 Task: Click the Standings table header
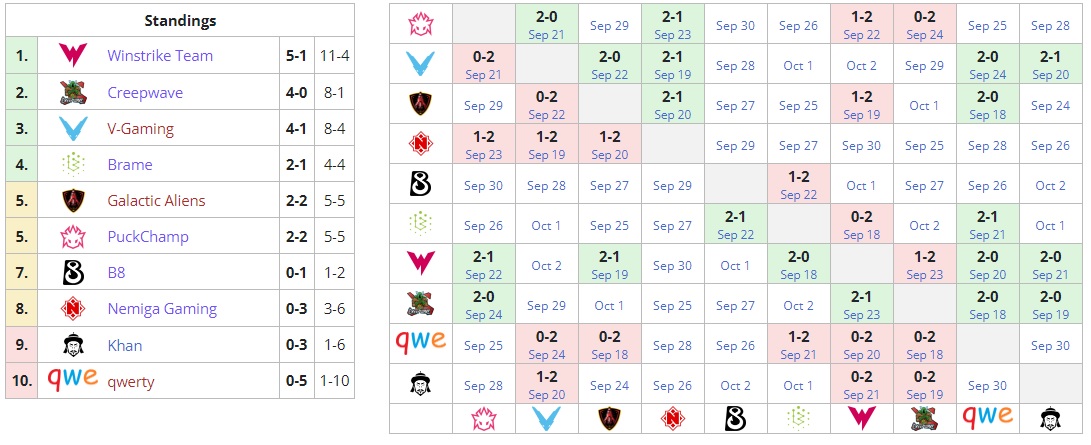pyautogui.click(x=180, y=20)
